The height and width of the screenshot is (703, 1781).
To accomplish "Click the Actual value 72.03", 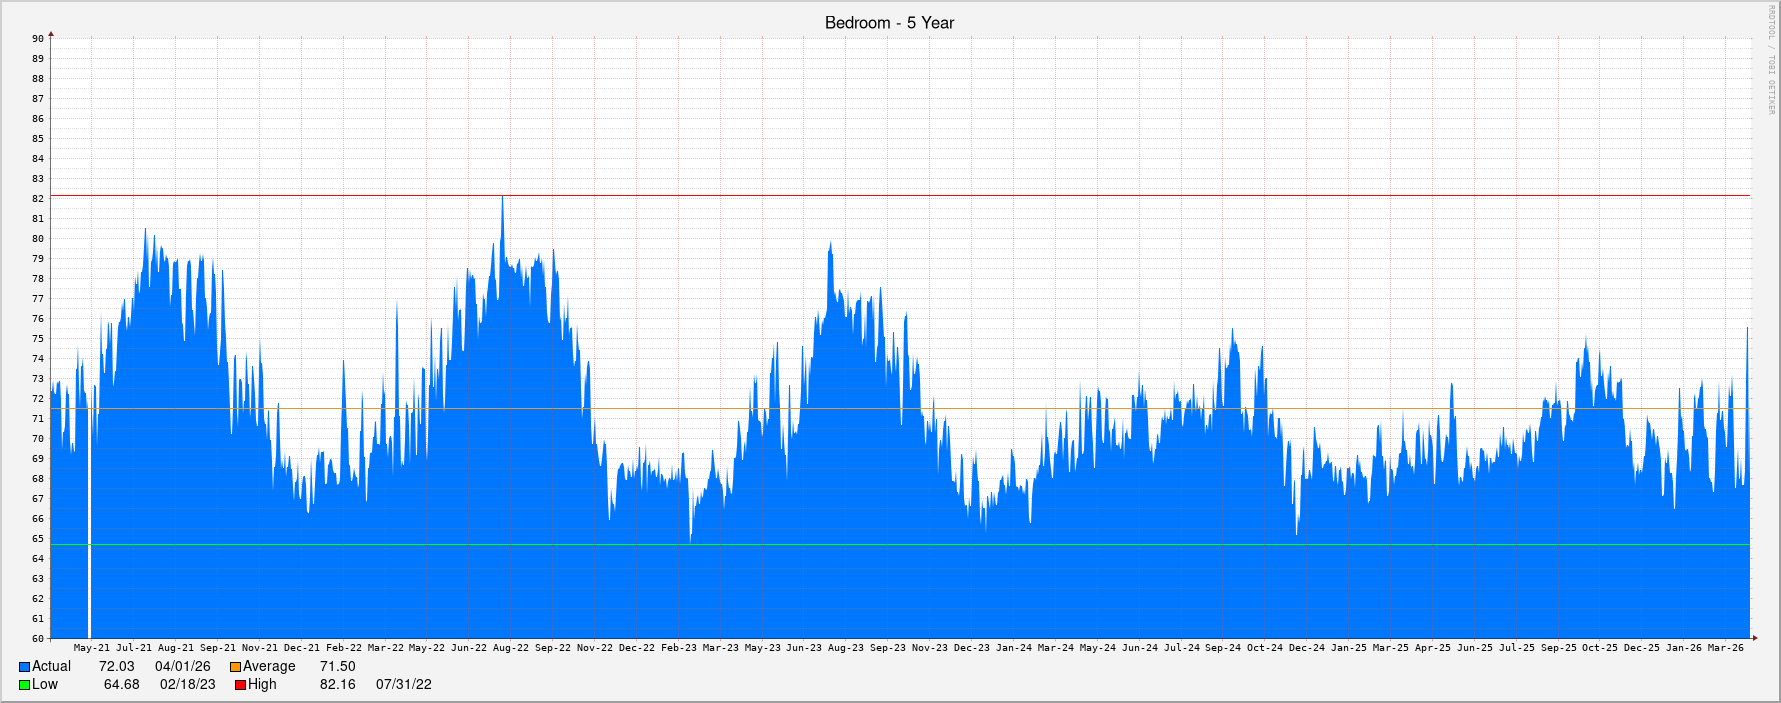I will tap(116, 667).
